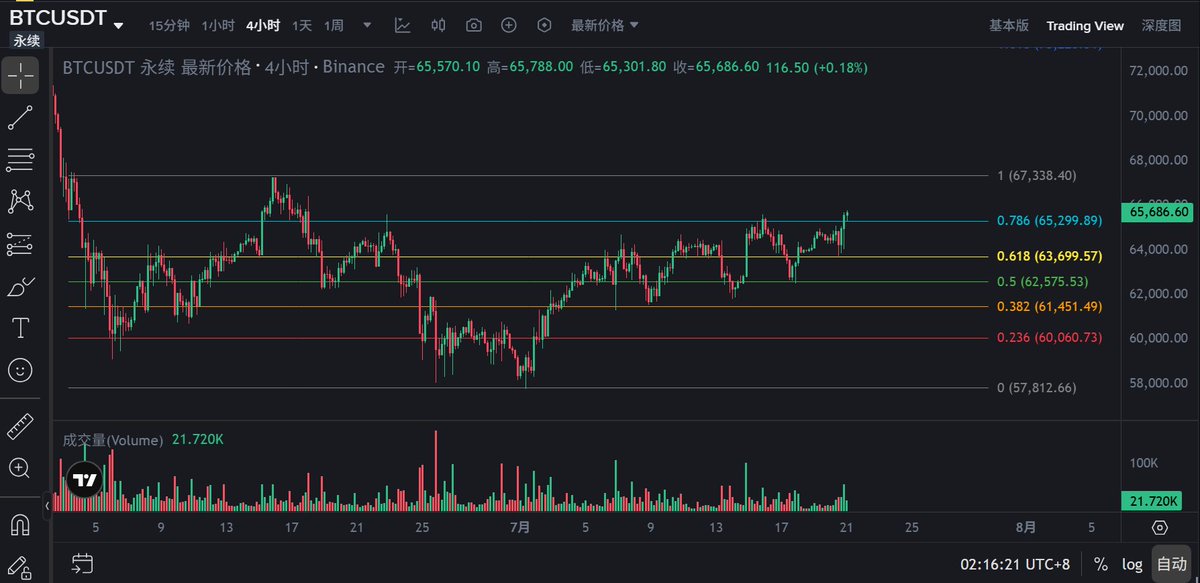Toggle log scale mode
The width and height of the screenshot is (1200, 583).
[1131, 564]
